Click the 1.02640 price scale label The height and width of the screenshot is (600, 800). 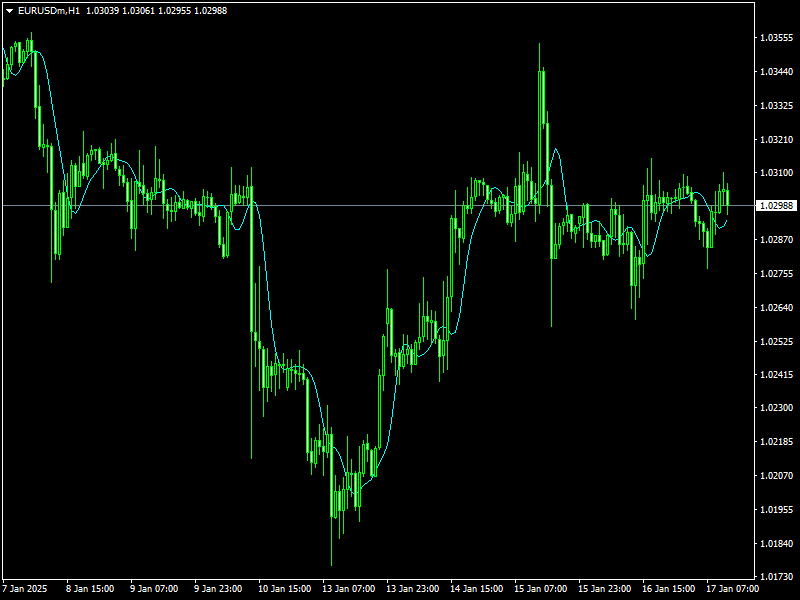777,307
